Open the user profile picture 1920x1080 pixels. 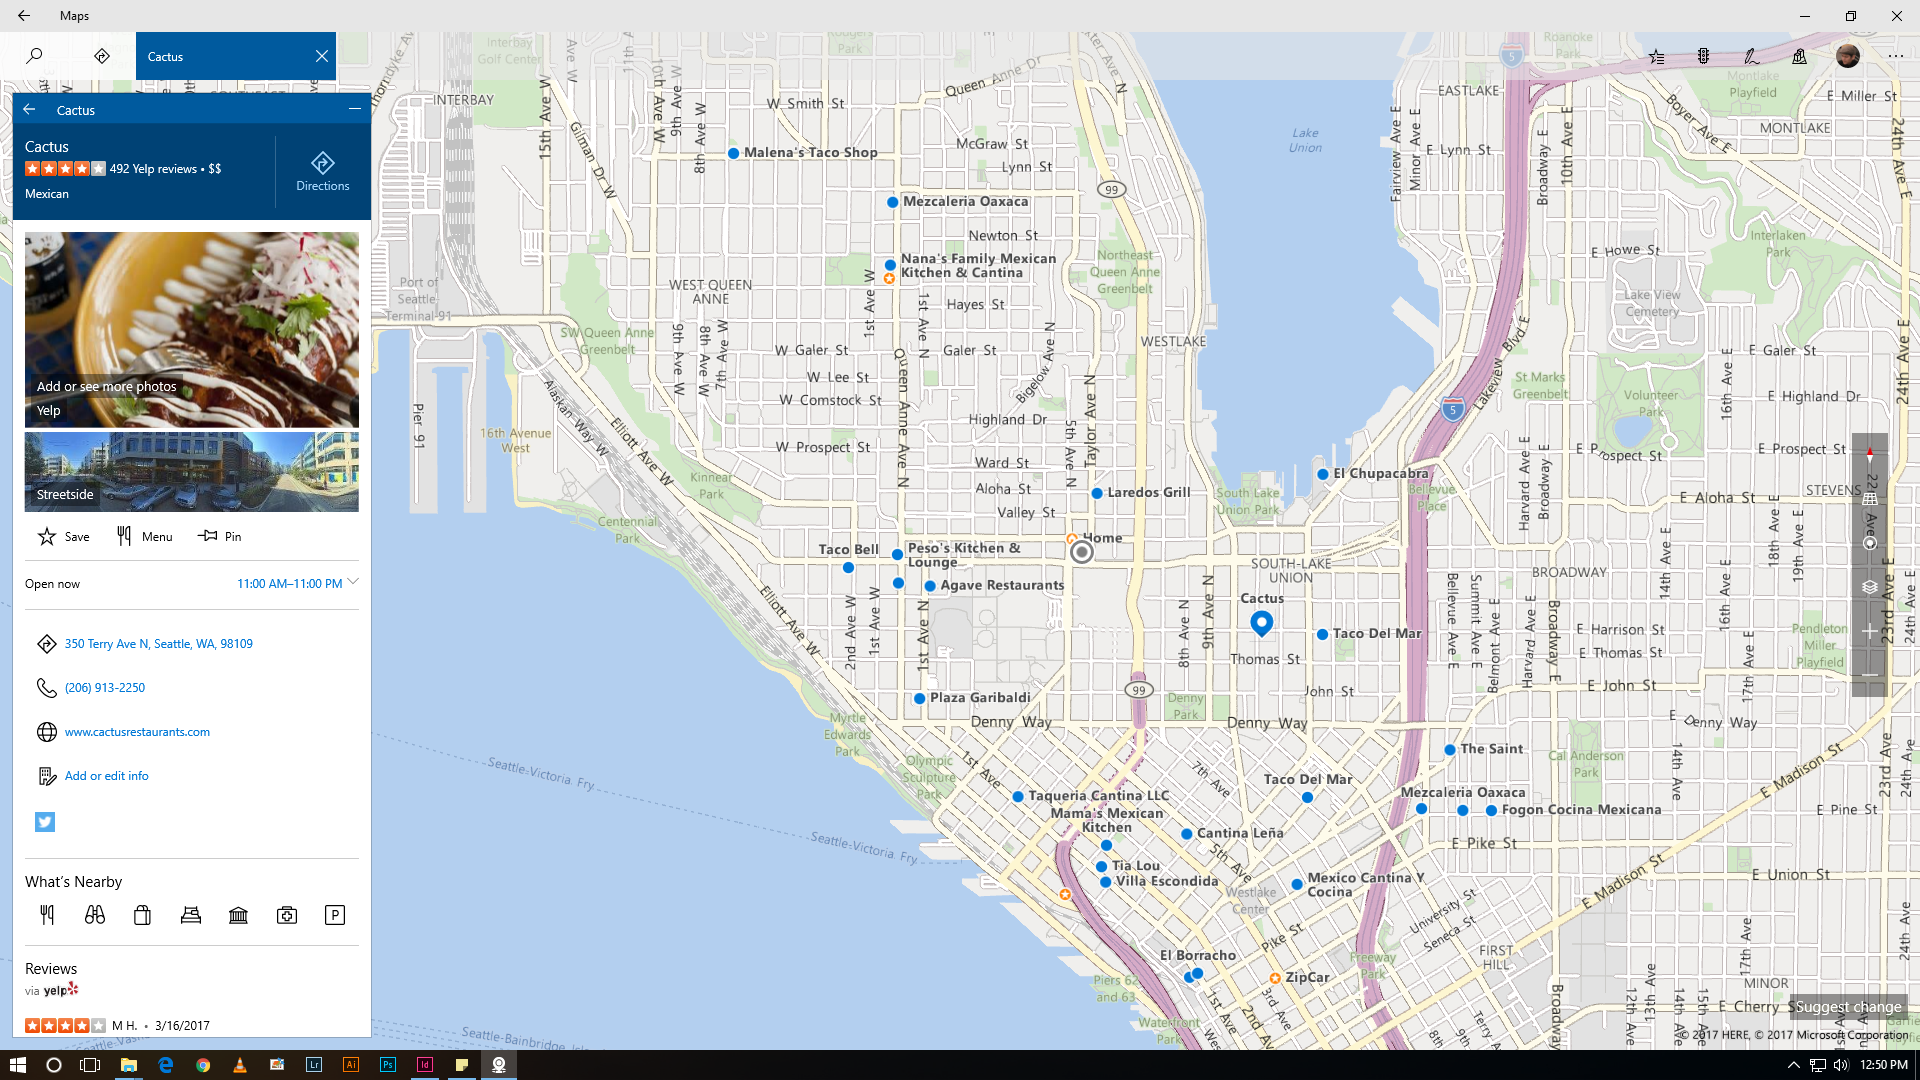pos(1848,56)
